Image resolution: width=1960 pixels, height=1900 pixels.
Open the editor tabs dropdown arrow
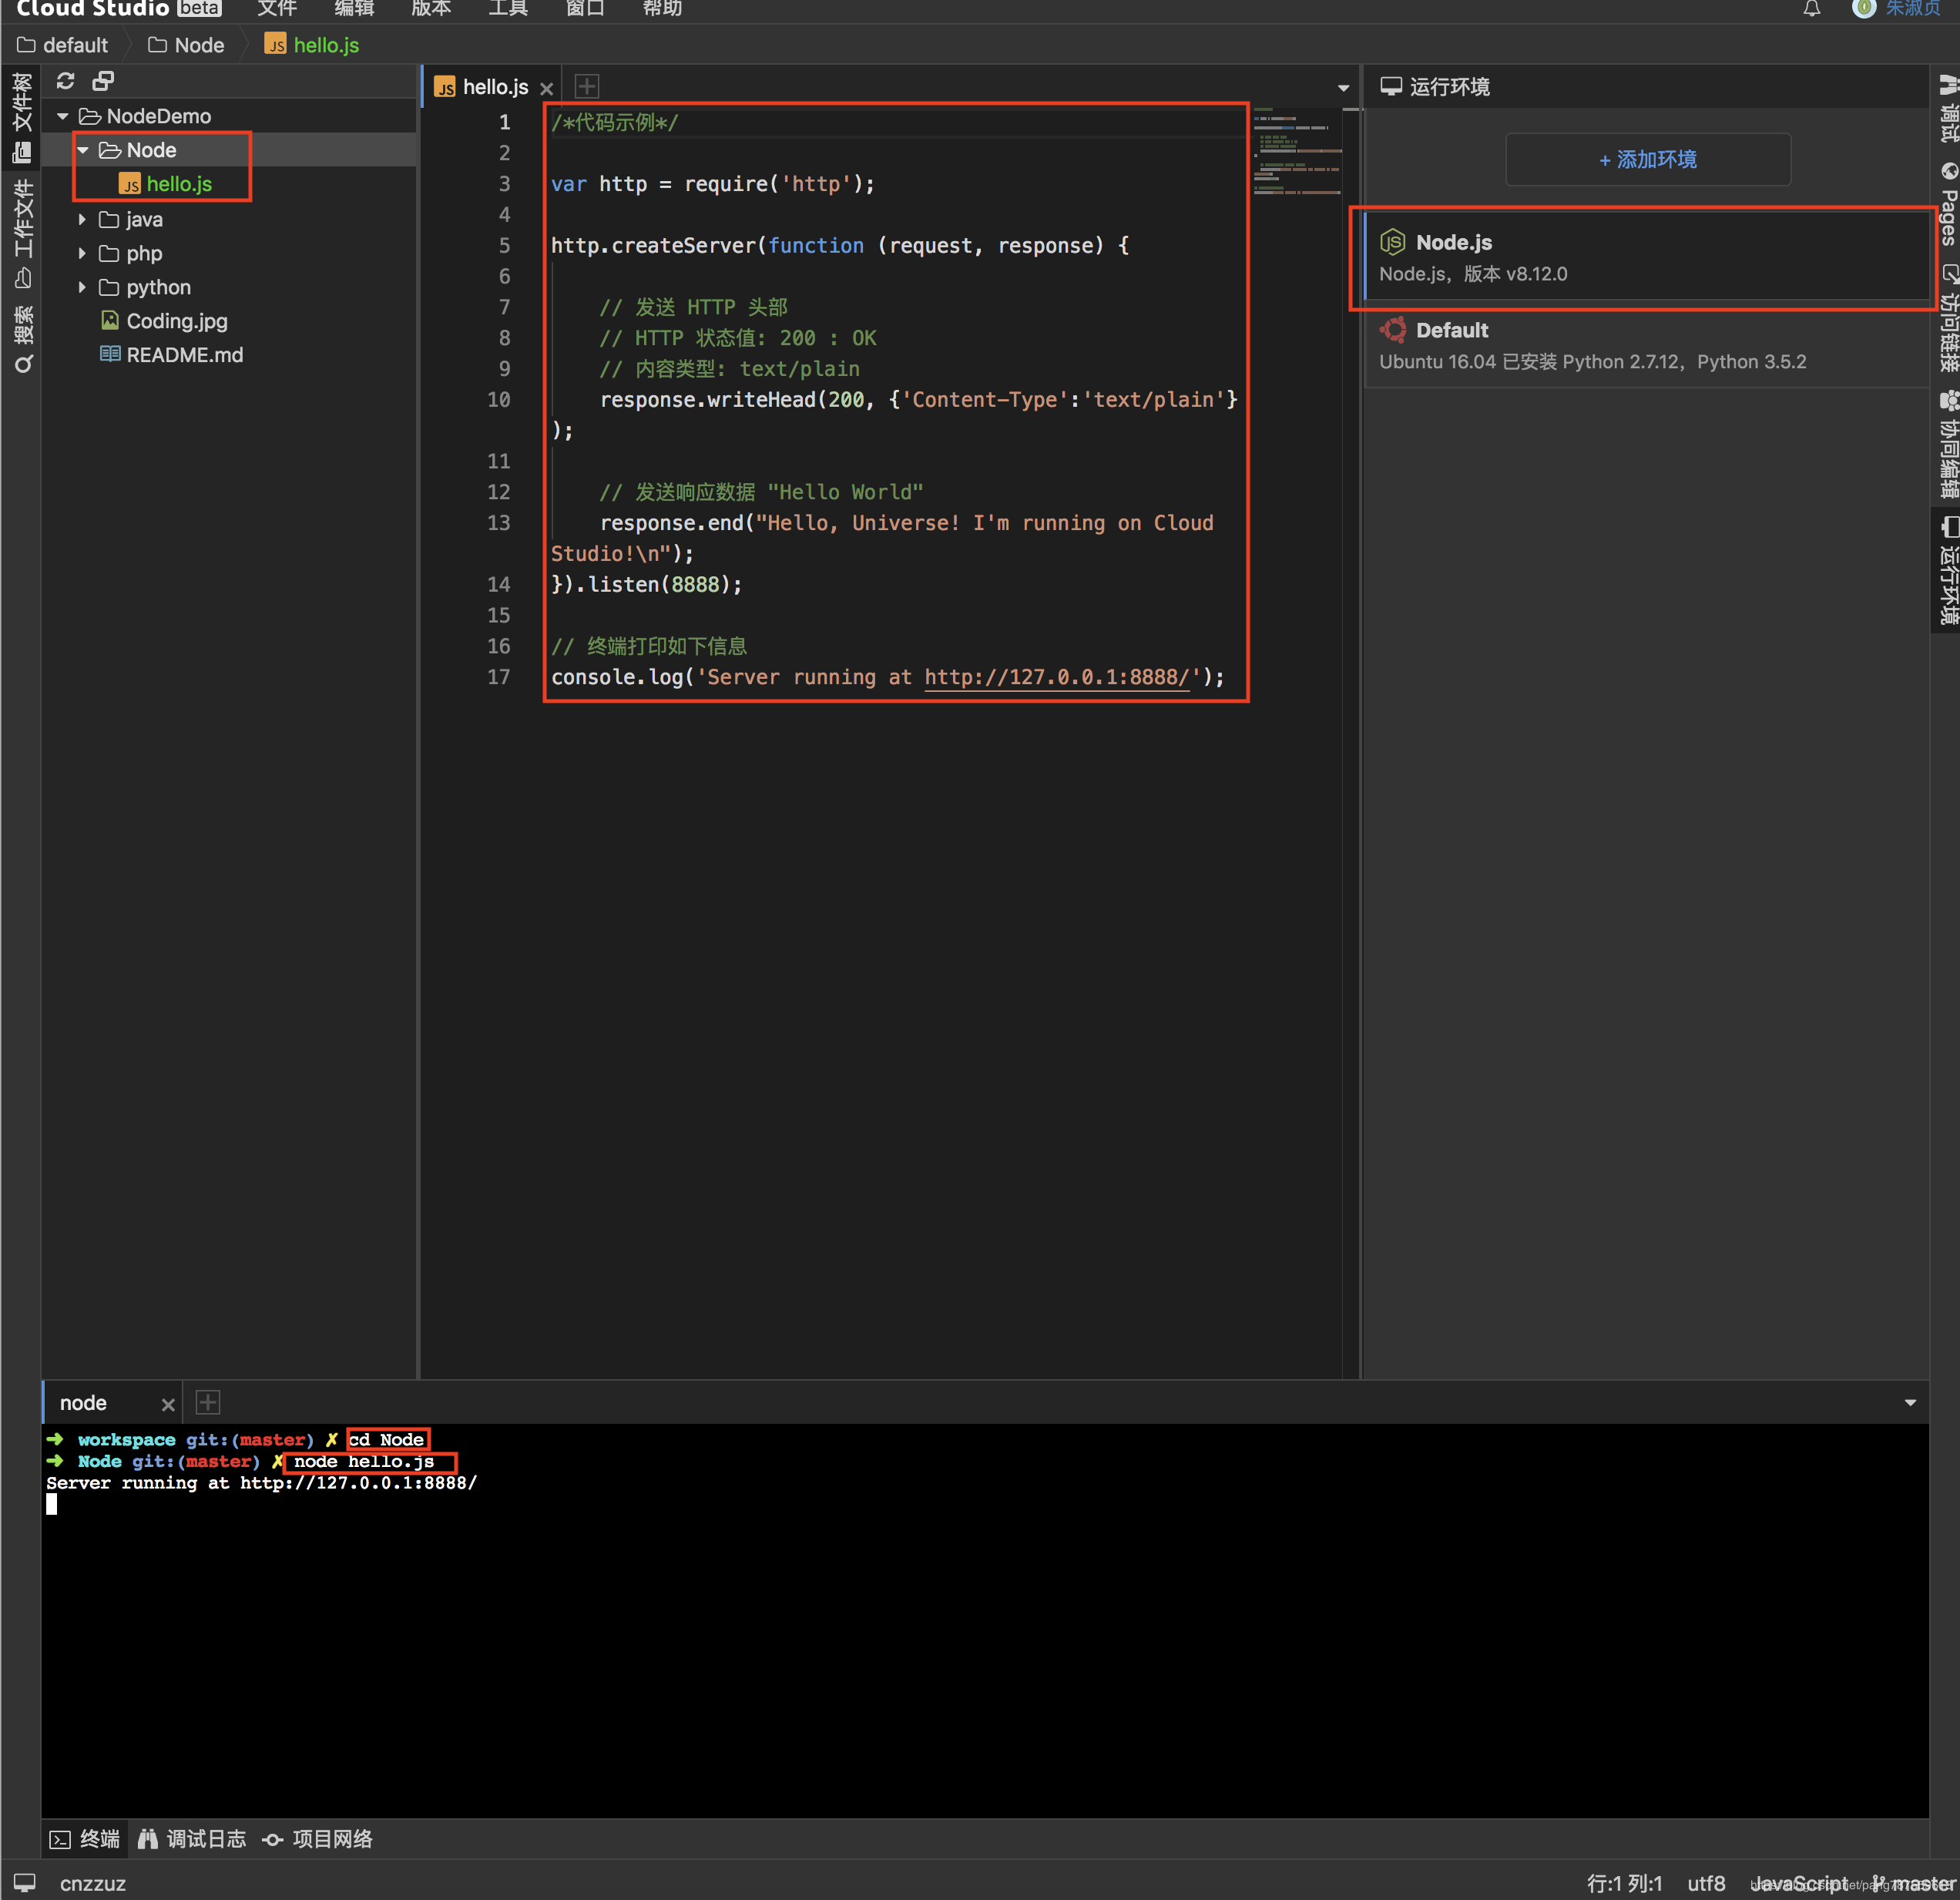1343,88
